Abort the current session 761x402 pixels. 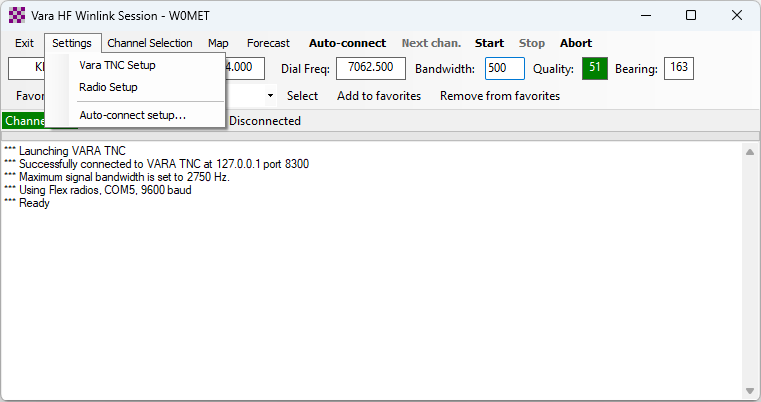[576, 43]
